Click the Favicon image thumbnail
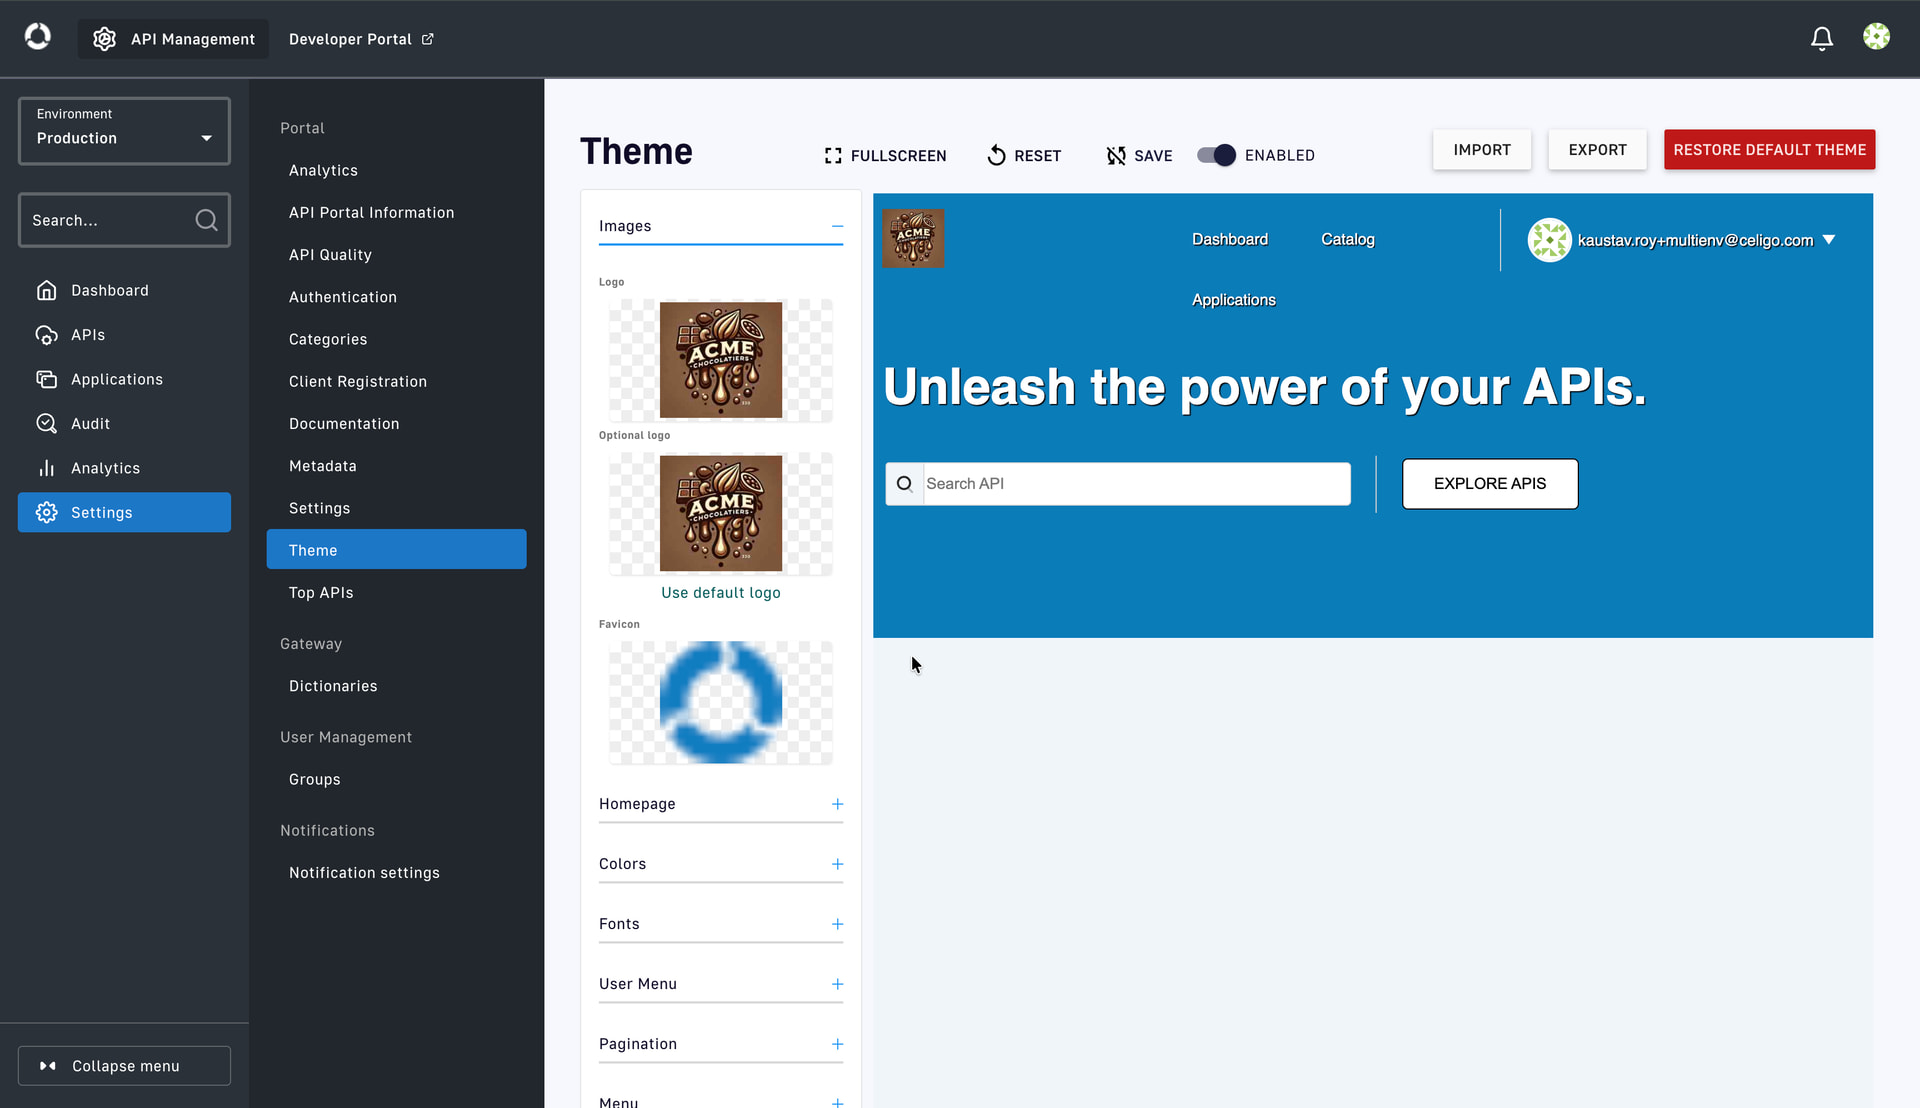Image resolution: width=1920 pixels, height=1108 pixels. 720,702
